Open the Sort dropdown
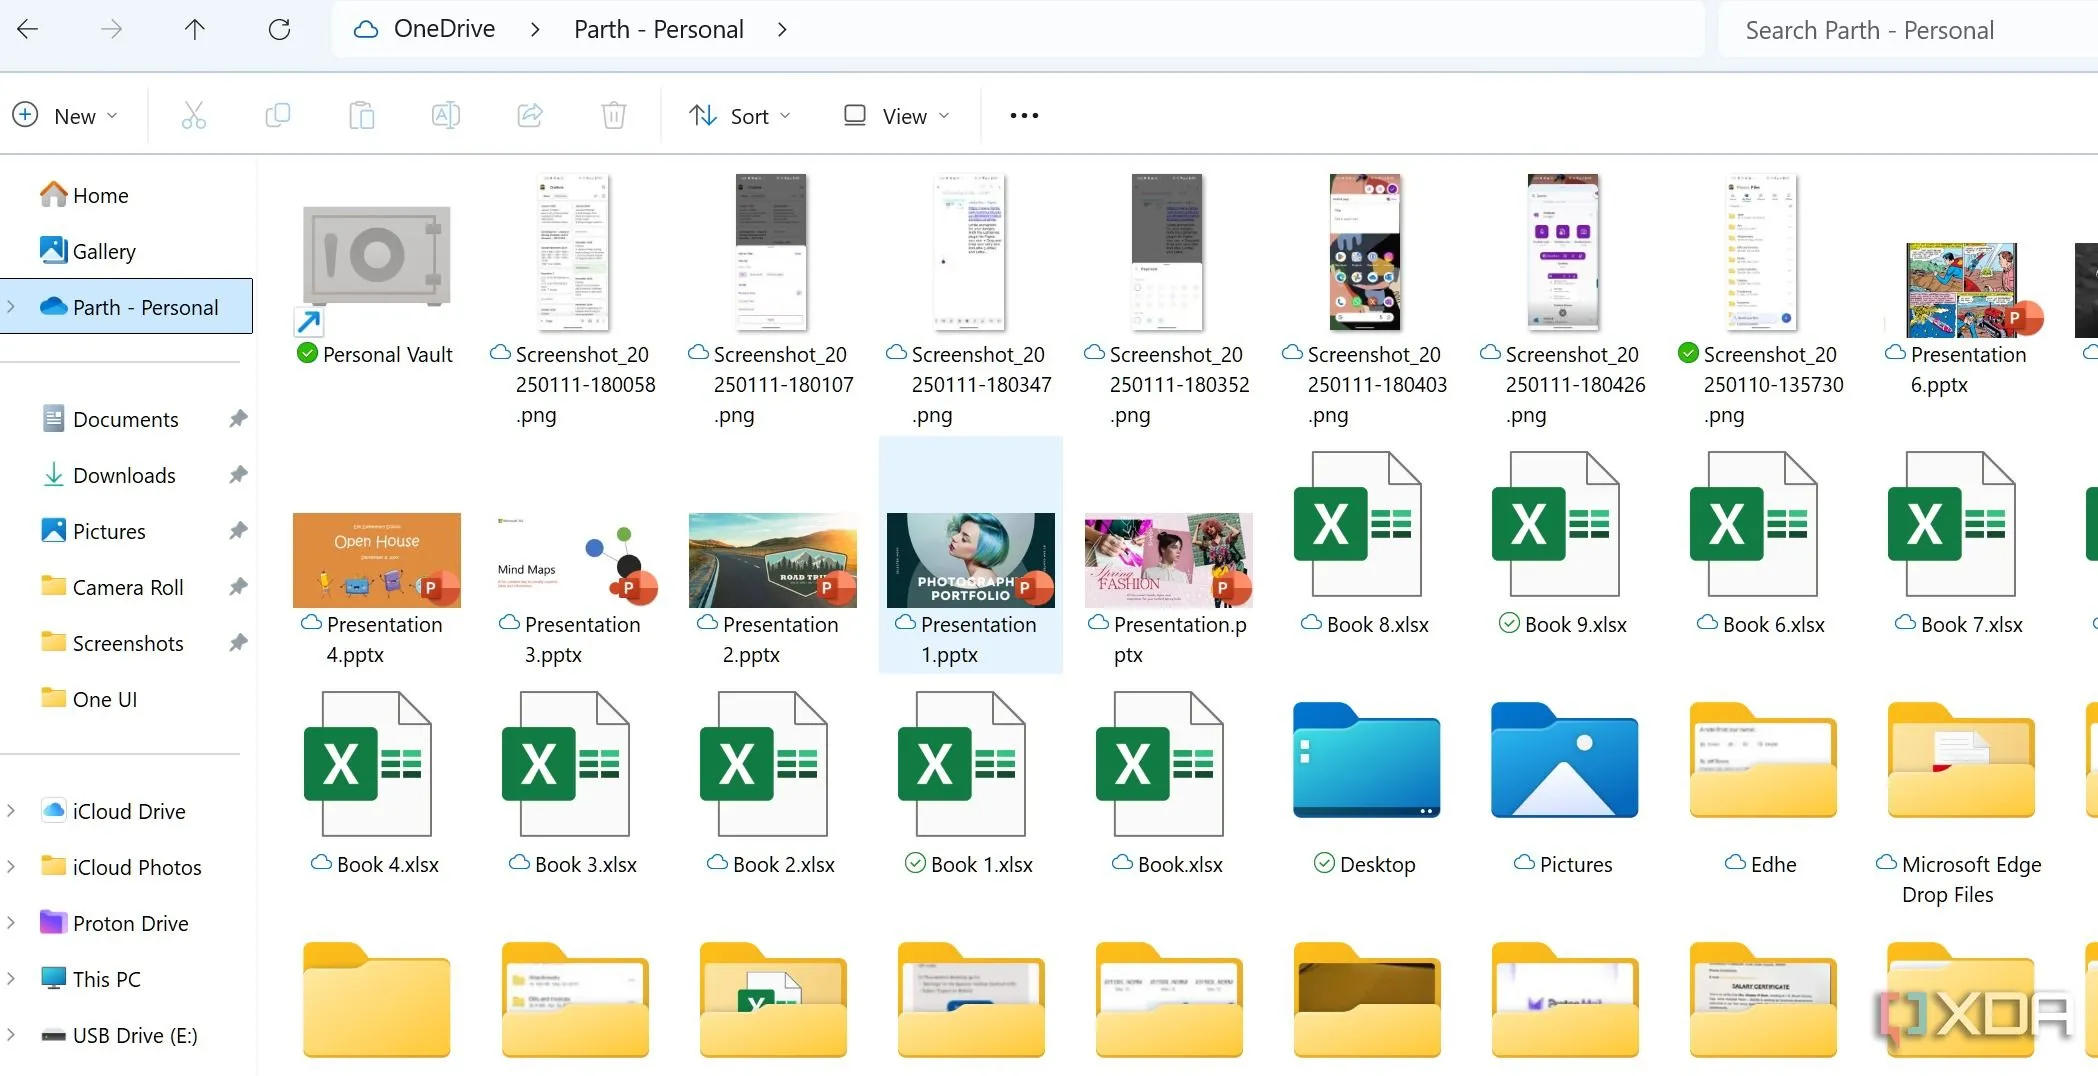 pos(740,116)
